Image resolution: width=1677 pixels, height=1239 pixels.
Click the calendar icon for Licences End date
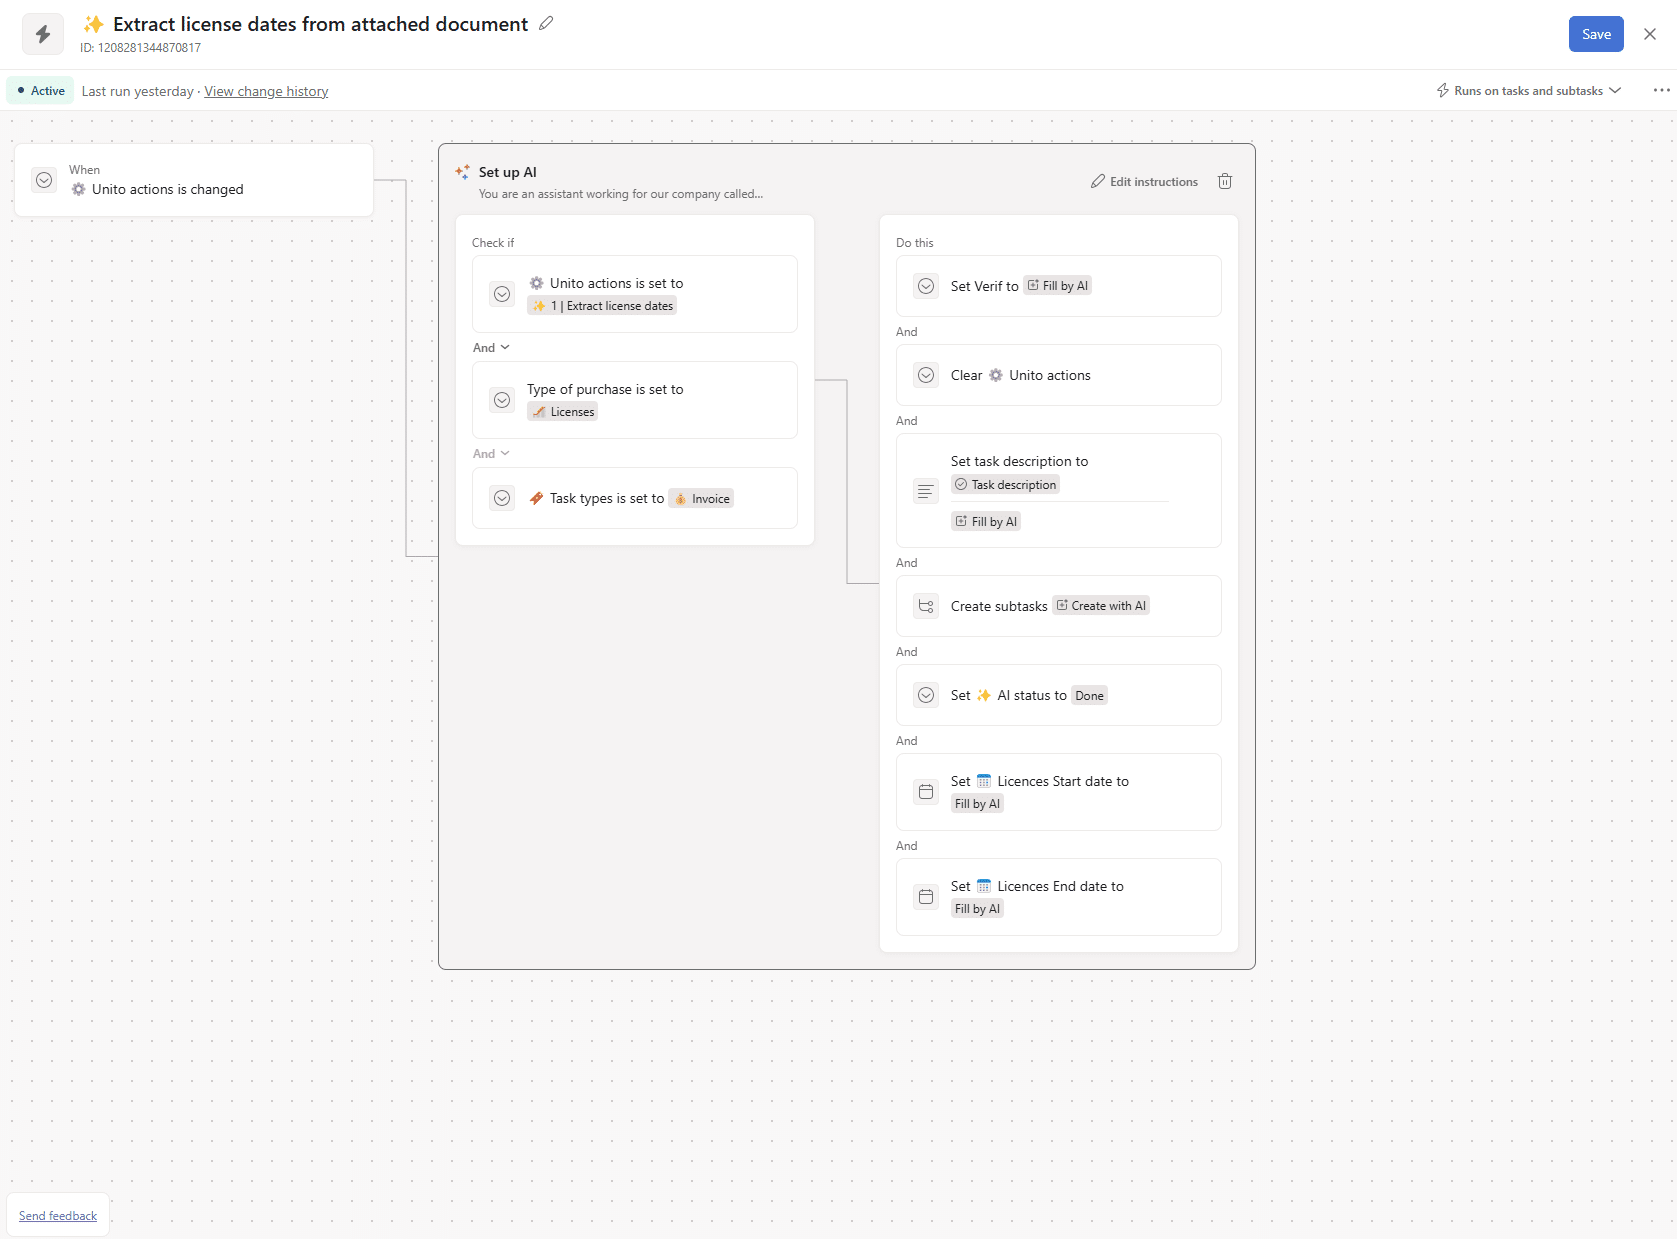926,897
